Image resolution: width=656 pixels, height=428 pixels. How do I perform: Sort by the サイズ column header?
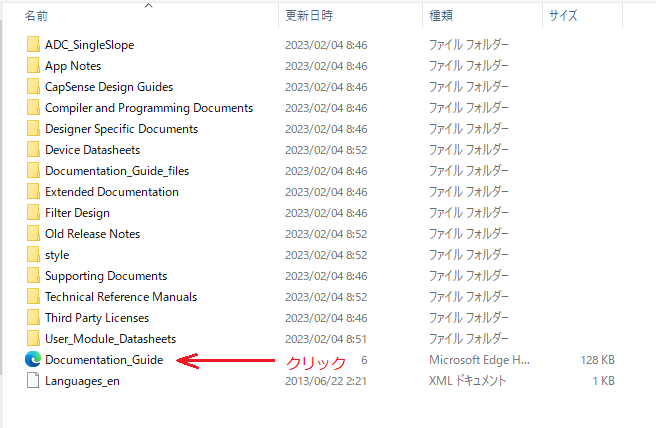pos(563,15)
